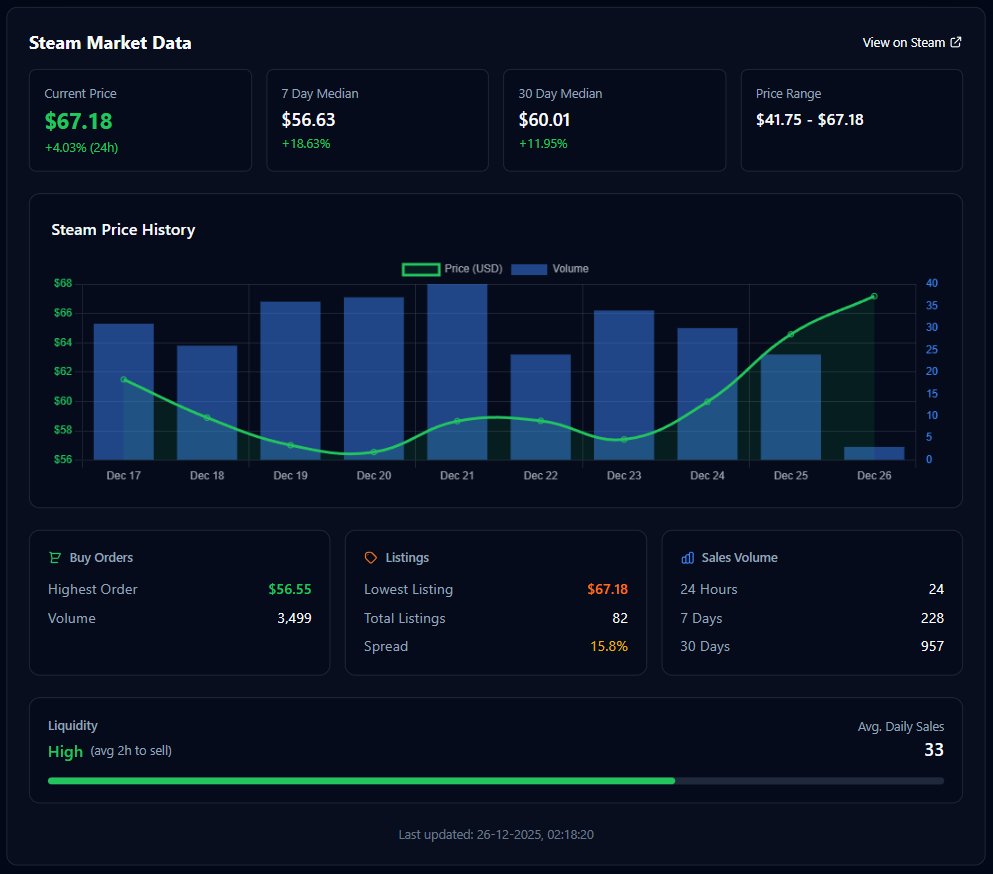The image size is (993, 874).
Task: Toggle the Volume legend swatch
Action: (529, 269)
